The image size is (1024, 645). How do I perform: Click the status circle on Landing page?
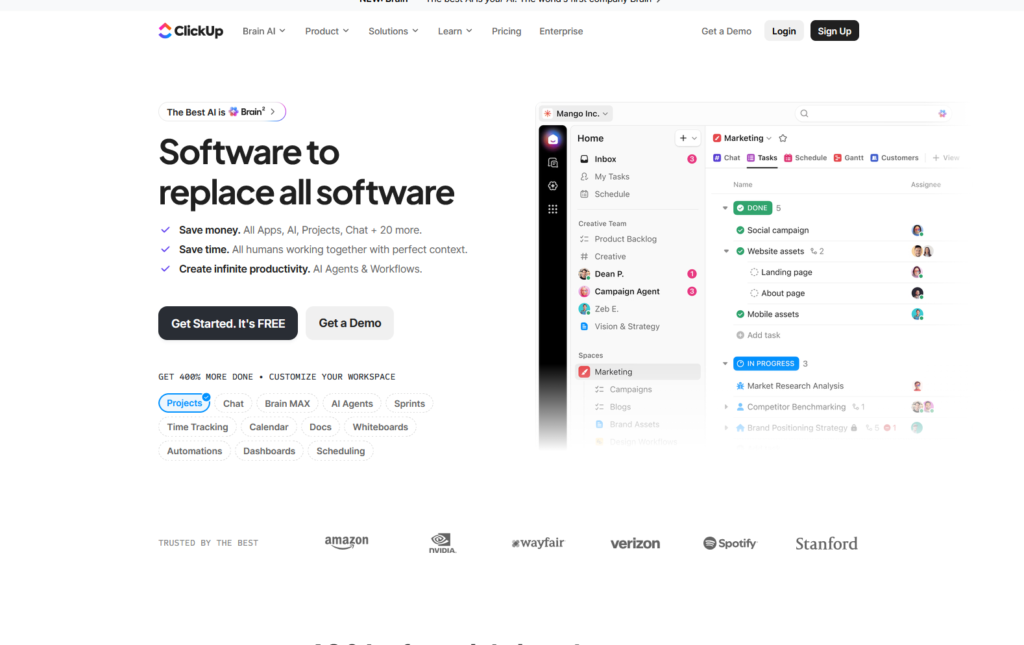tap(754, 272)
